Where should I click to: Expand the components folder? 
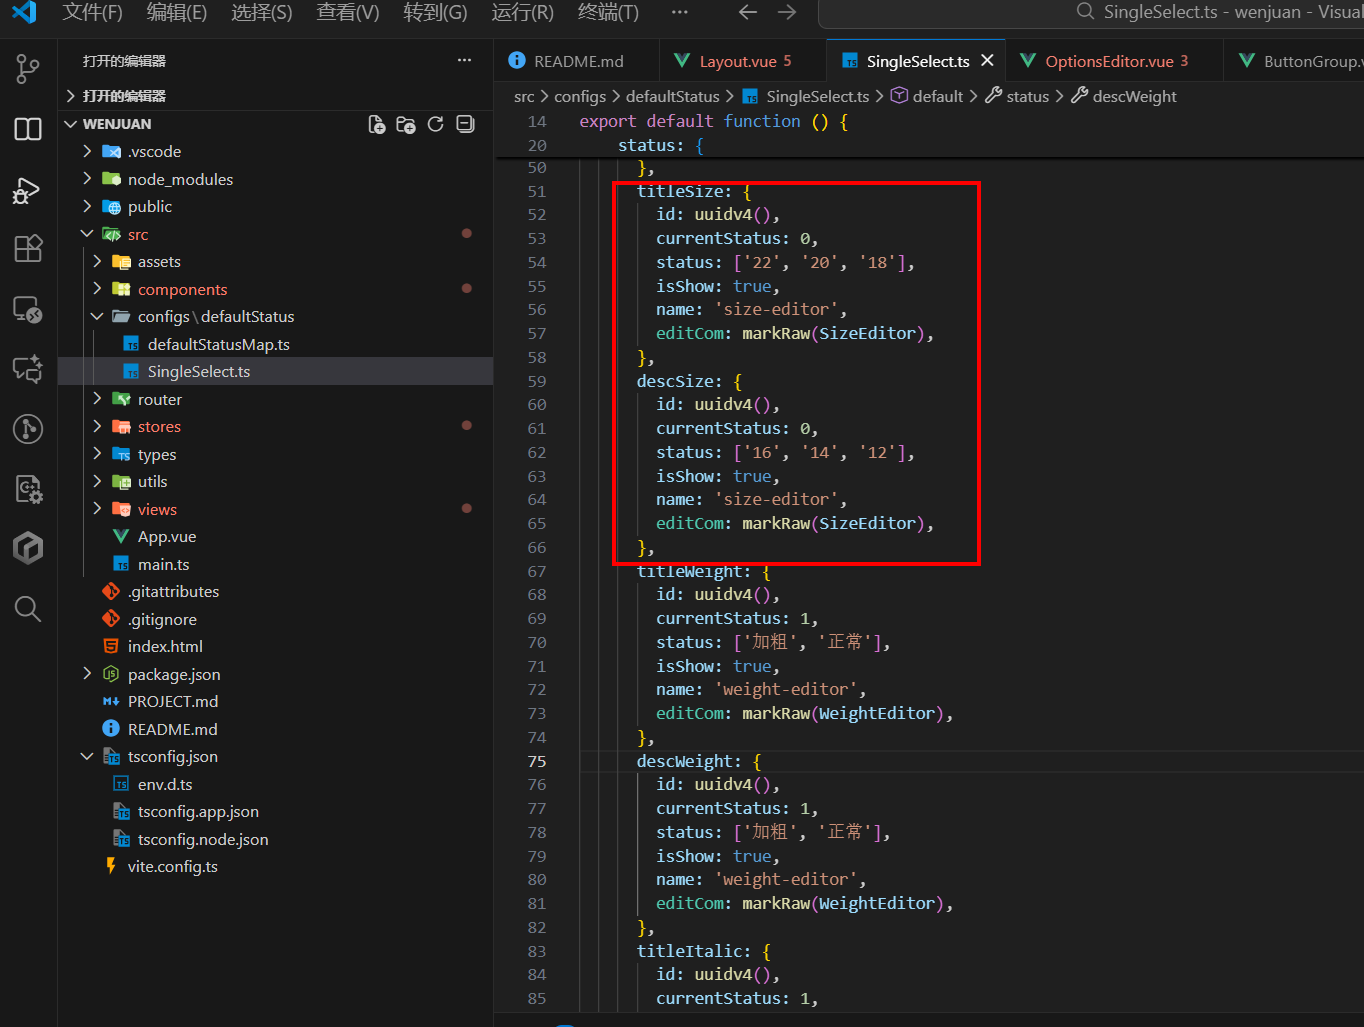click(97, 289)
